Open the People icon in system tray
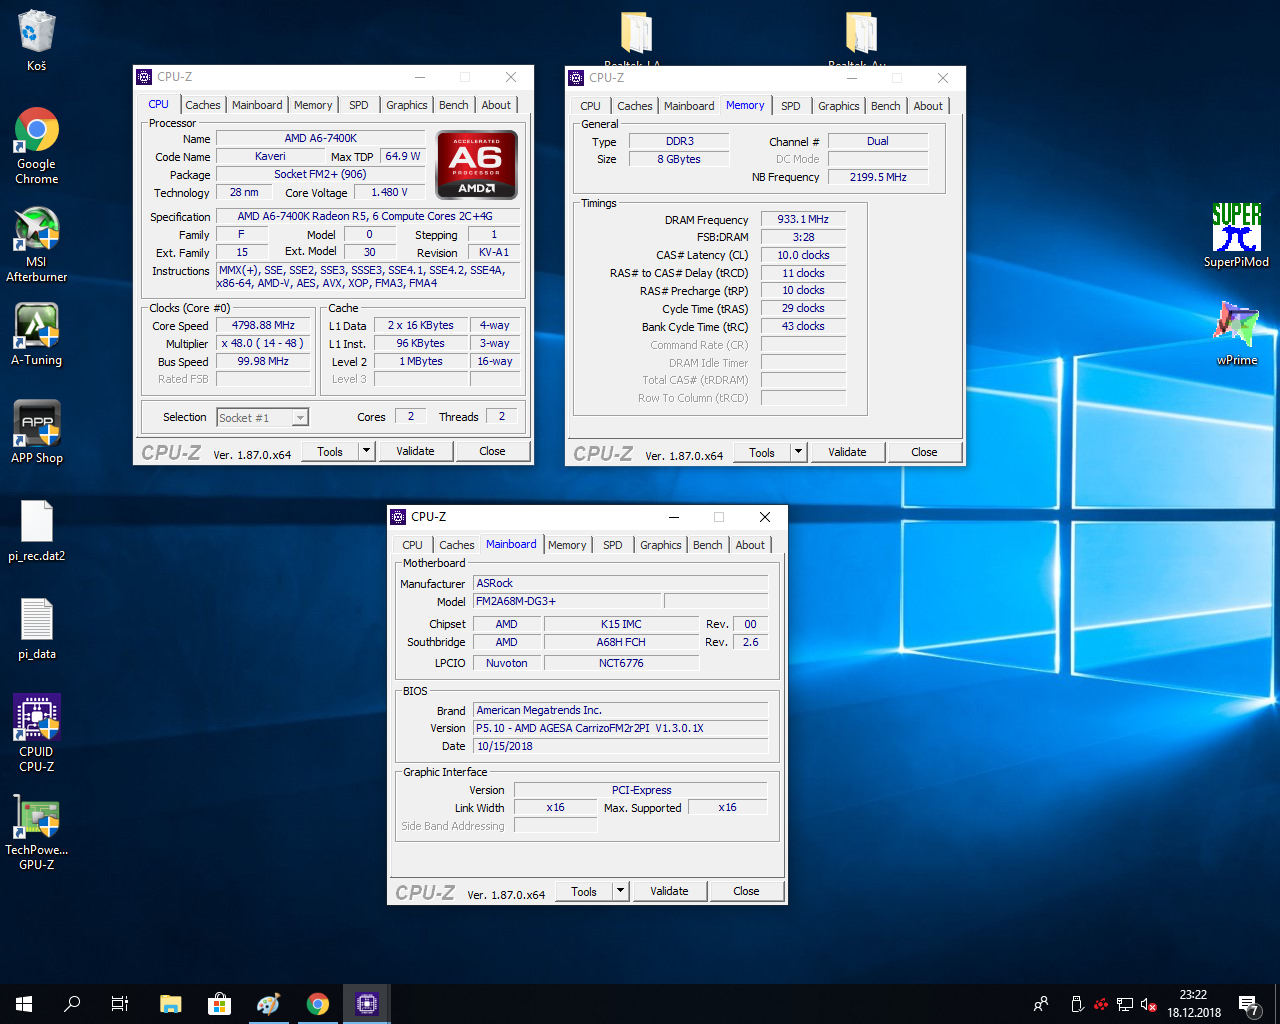1280x1024 pixels. tap(1041, 1004)
